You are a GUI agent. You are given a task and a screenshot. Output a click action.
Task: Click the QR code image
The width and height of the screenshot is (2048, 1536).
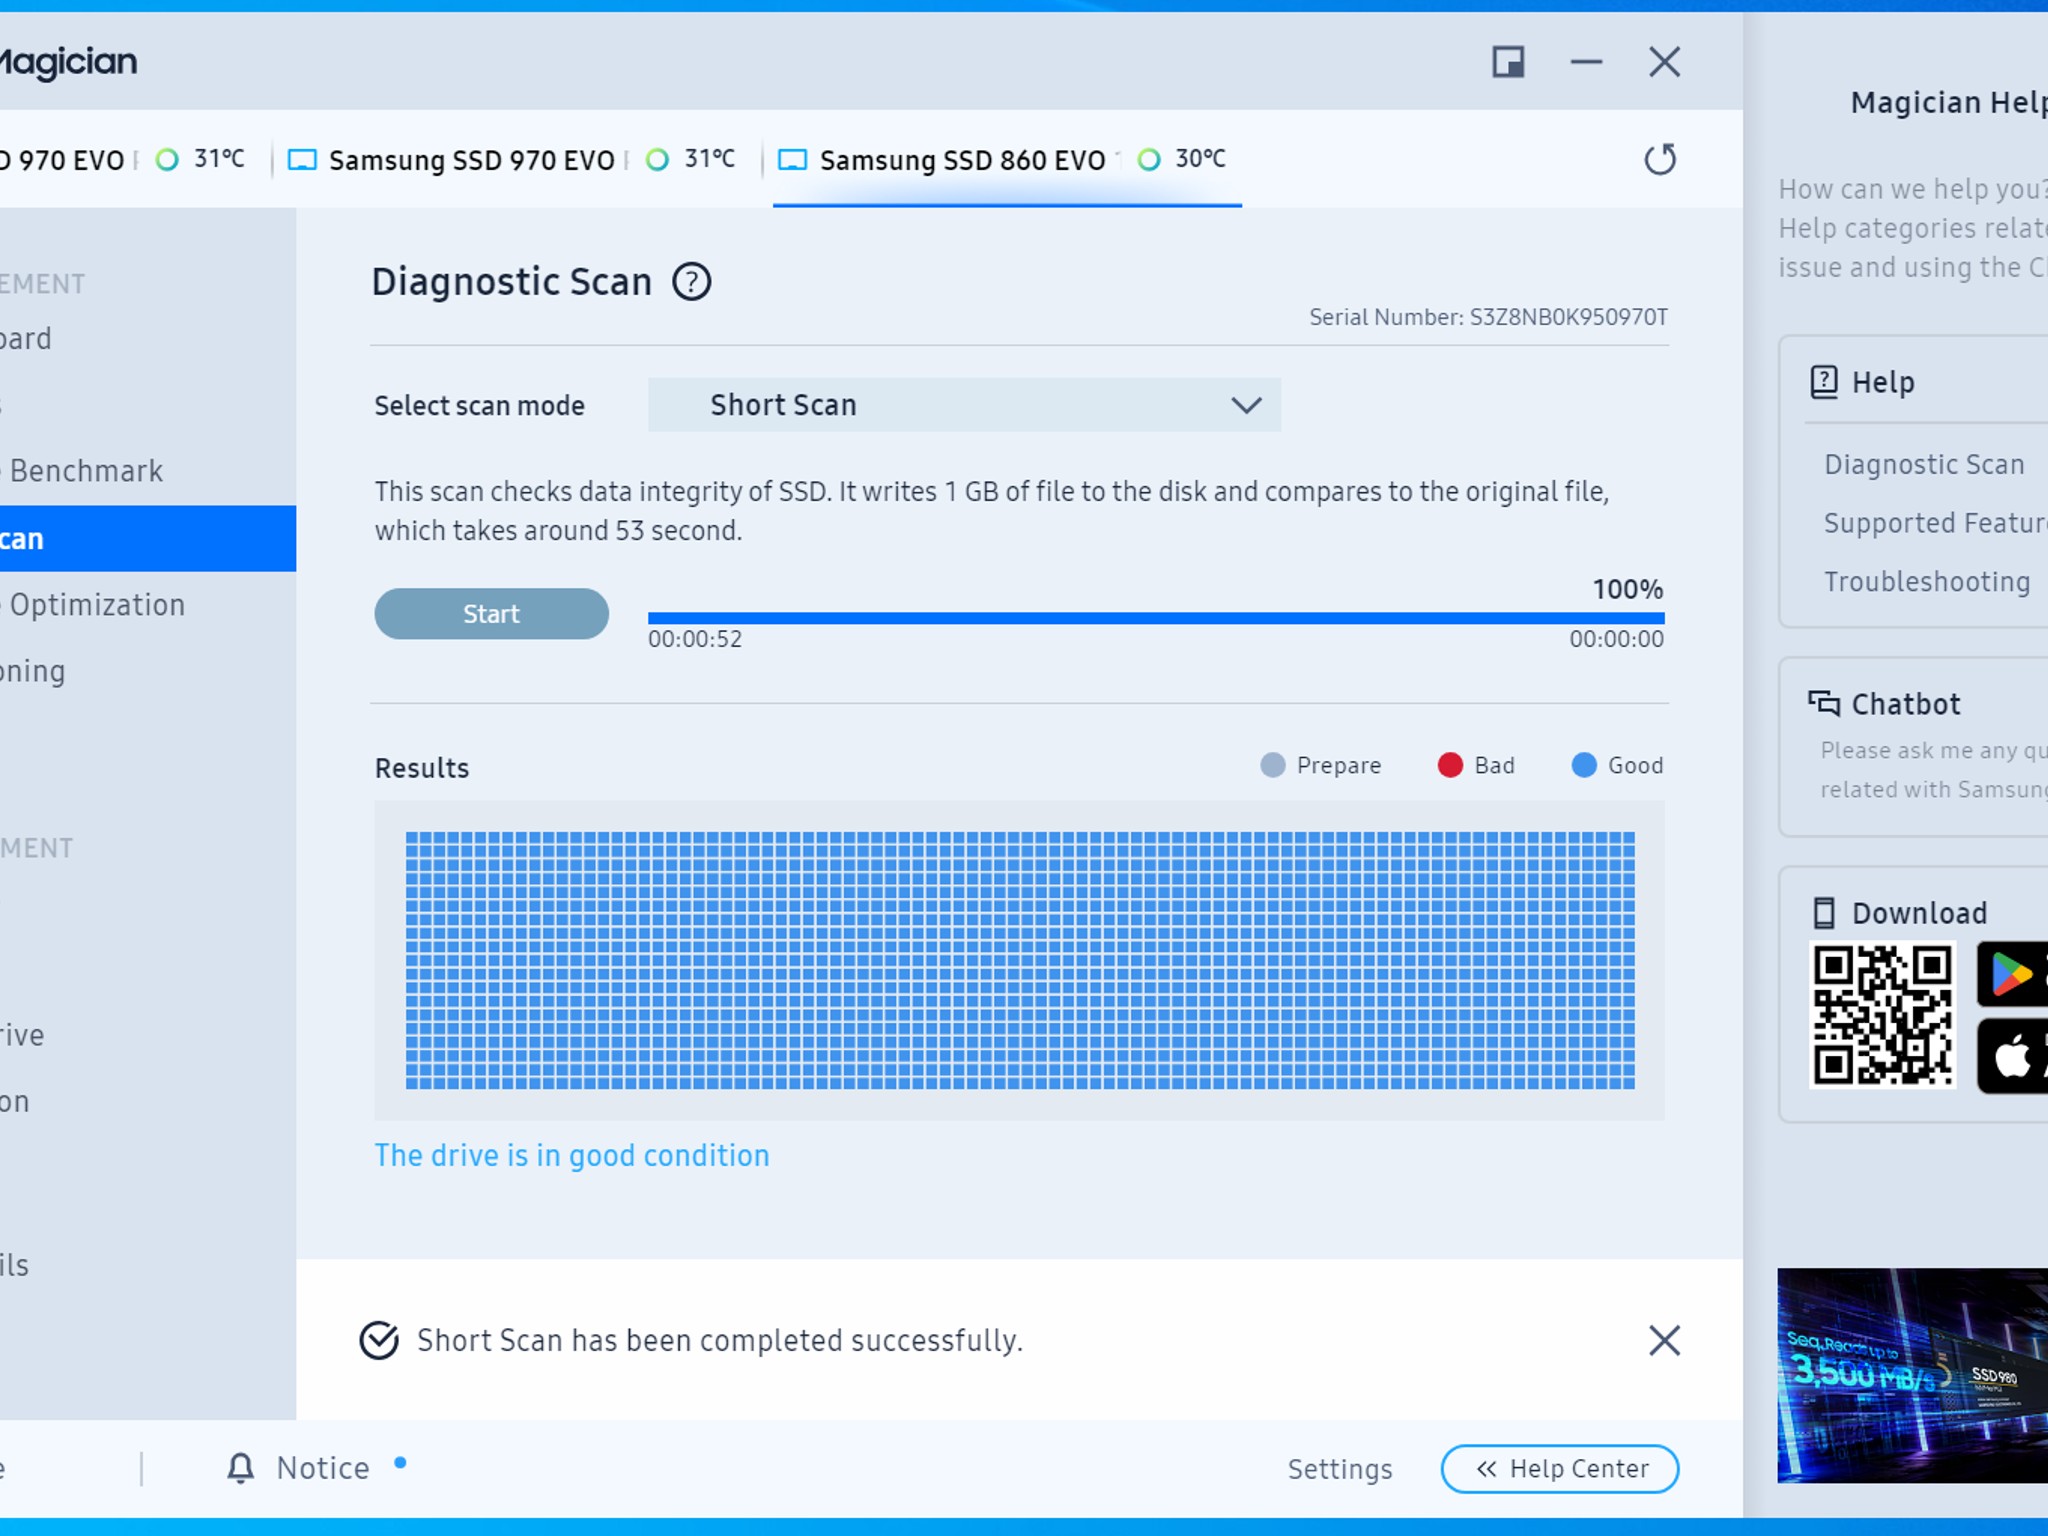[1882, 1016]
